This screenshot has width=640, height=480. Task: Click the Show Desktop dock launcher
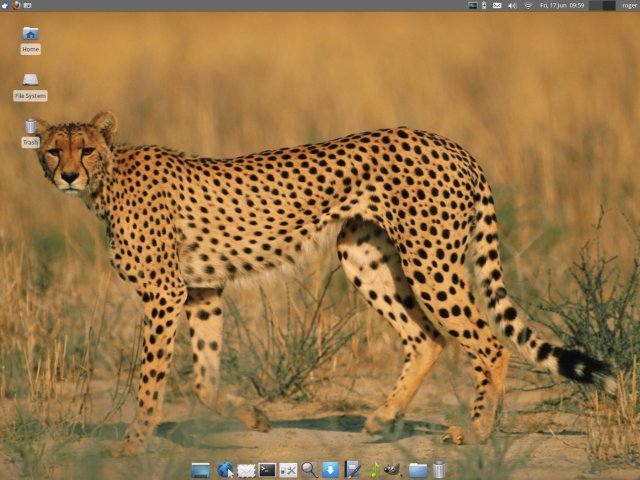pyautogui.click(x=200, y=470)
